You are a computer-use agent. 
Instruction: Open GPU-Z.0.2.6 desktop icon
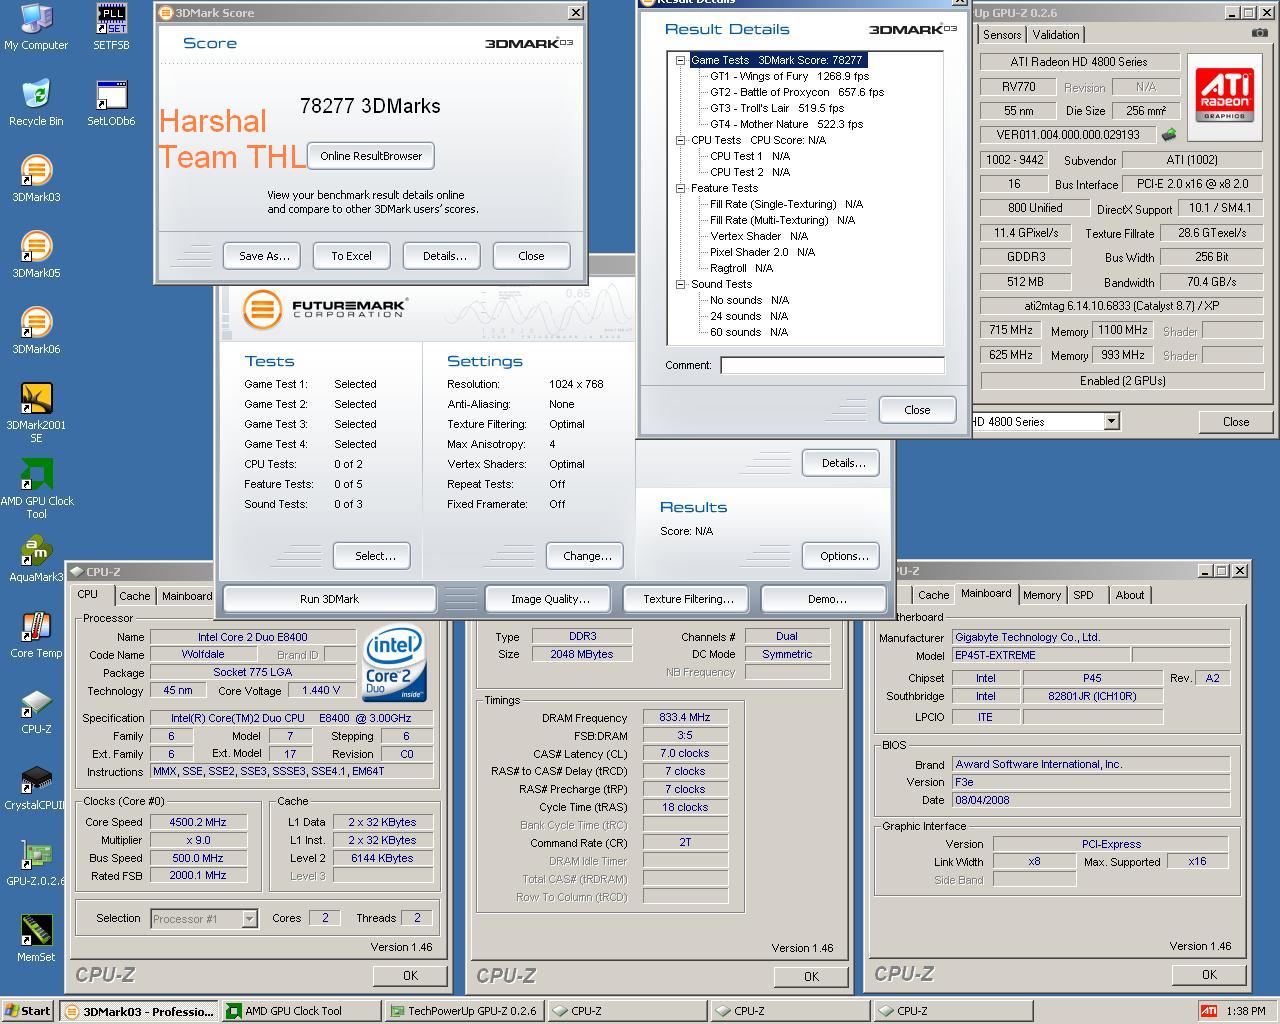pyautogui.click(x=36, y=863)
